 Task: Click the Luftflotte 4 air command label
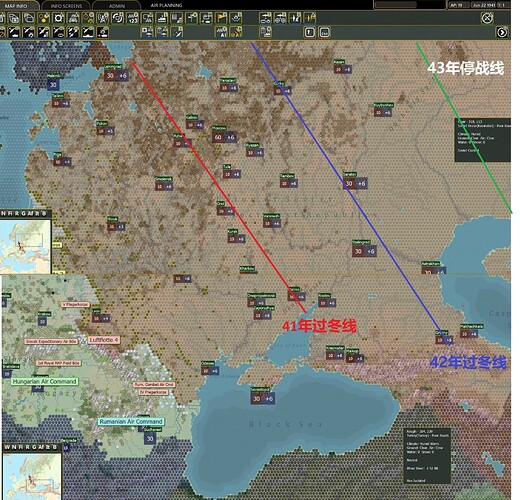[104, 340]
